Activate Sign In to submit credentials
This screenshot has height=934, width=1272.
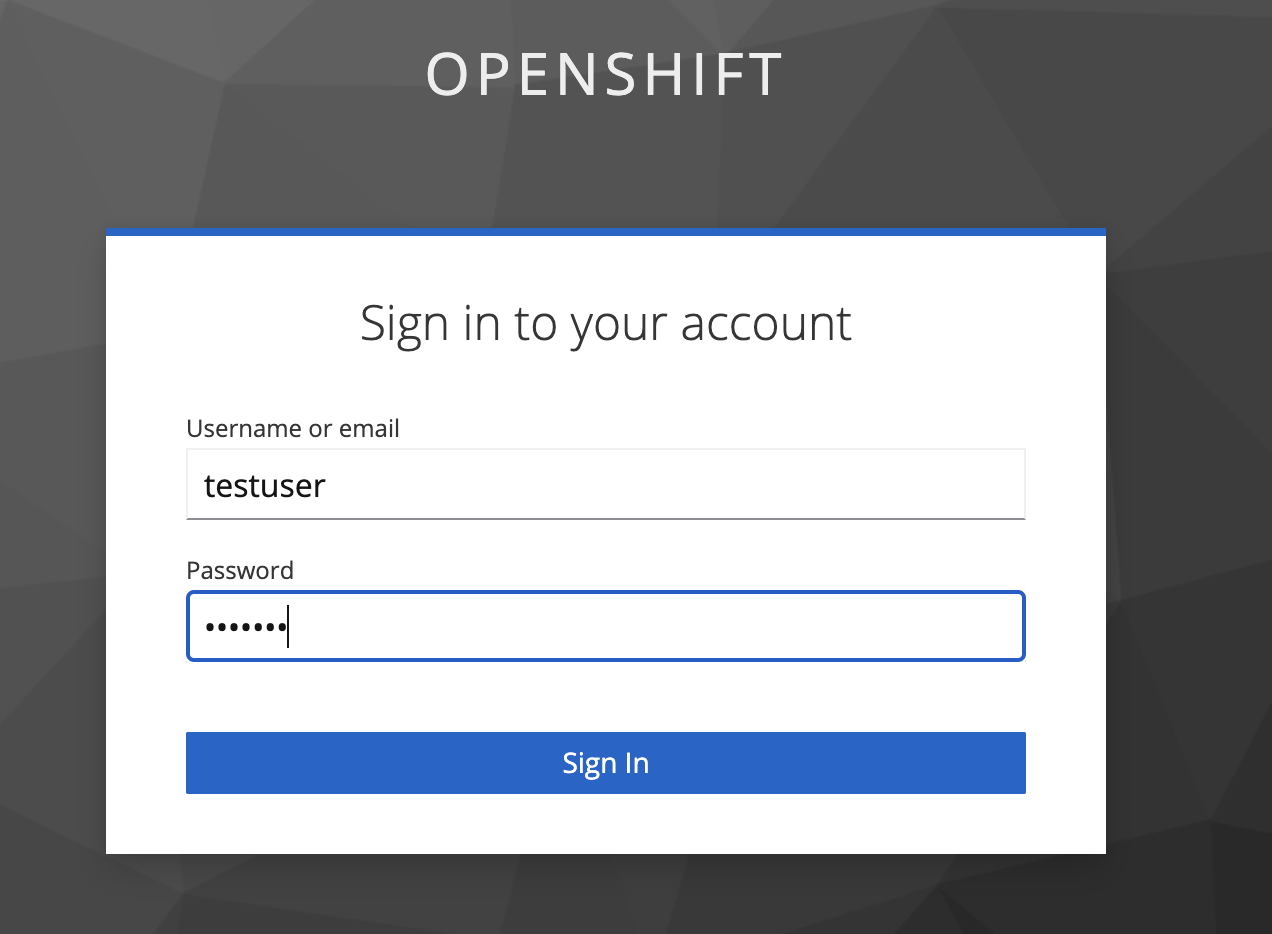coord(605,762)
